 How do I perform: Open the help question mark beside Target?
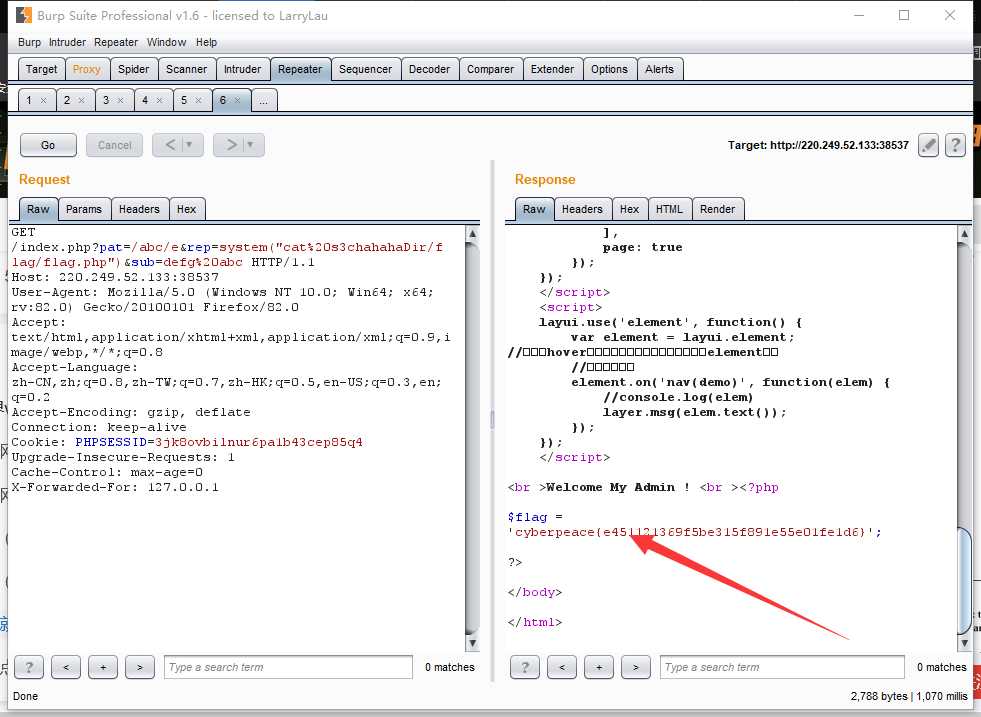click(955, 145)
